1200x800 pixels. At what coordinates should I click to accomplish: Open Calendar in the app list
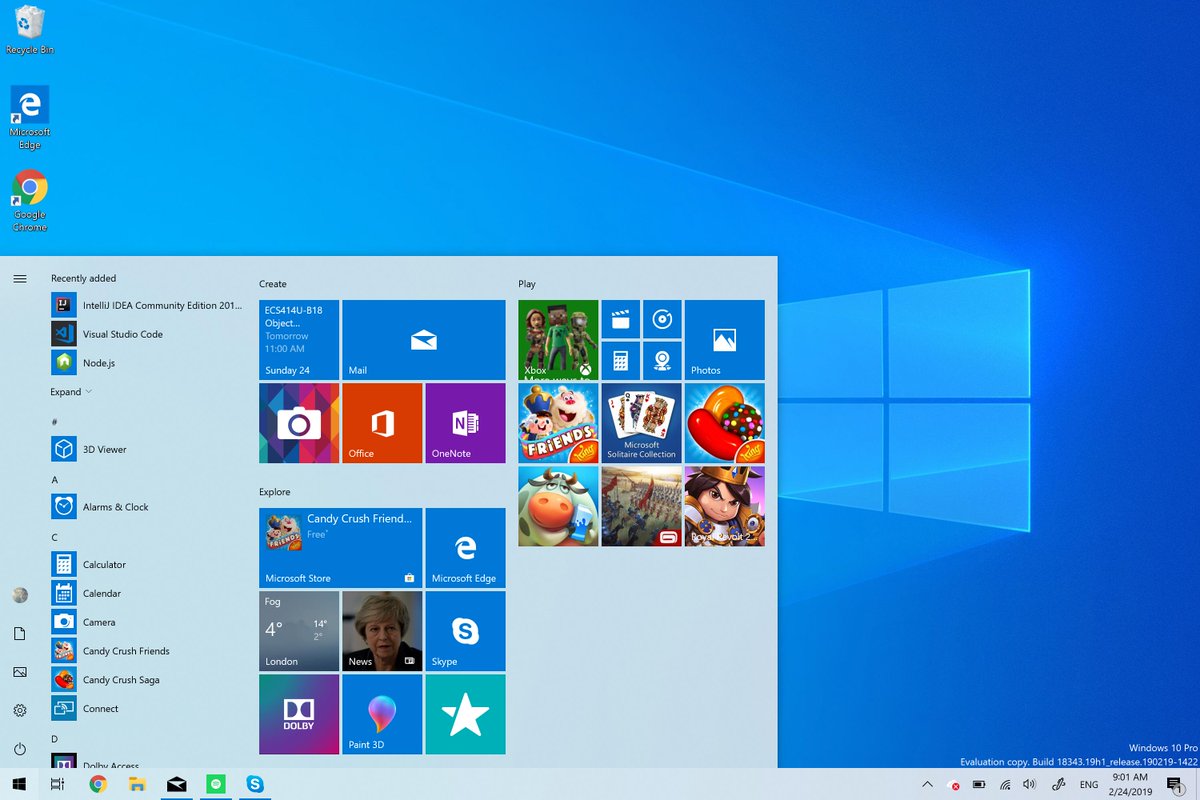147,593
